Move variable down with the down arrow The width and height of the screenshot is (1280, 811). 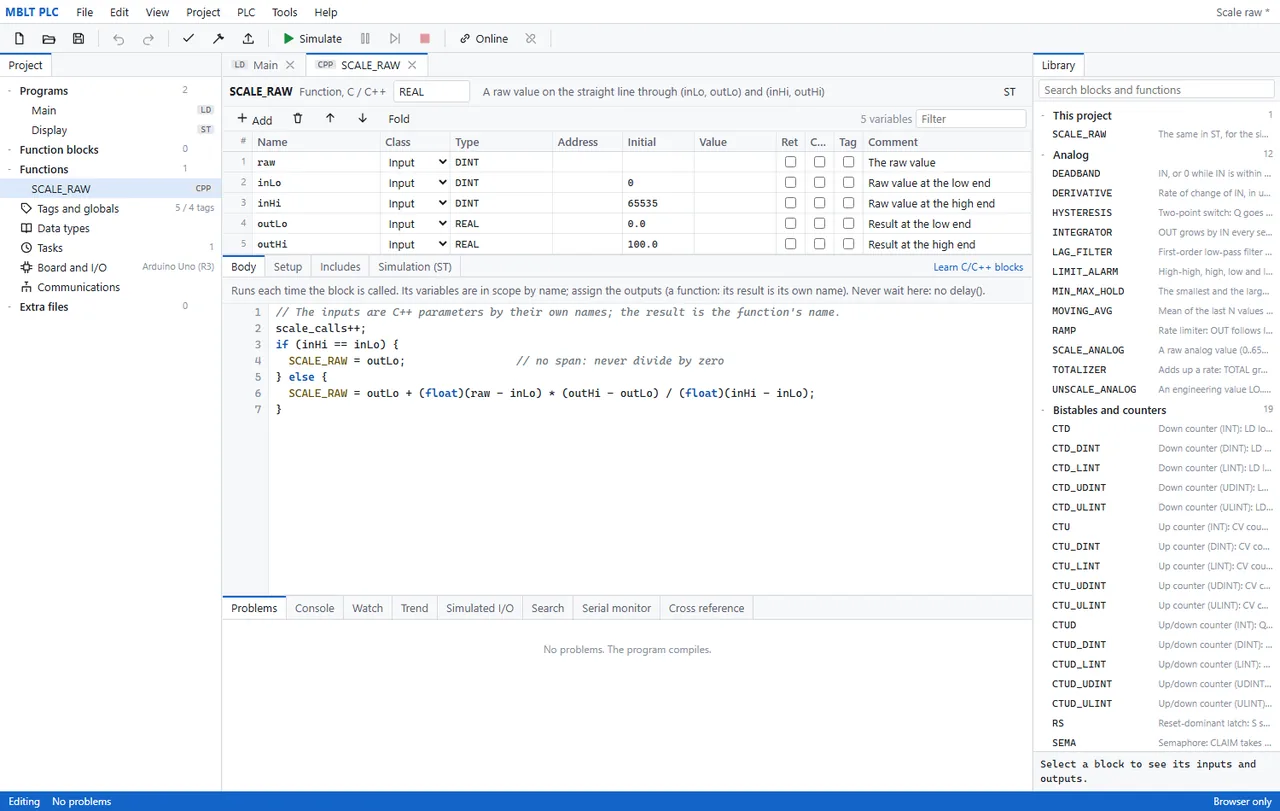click(362, 119)
